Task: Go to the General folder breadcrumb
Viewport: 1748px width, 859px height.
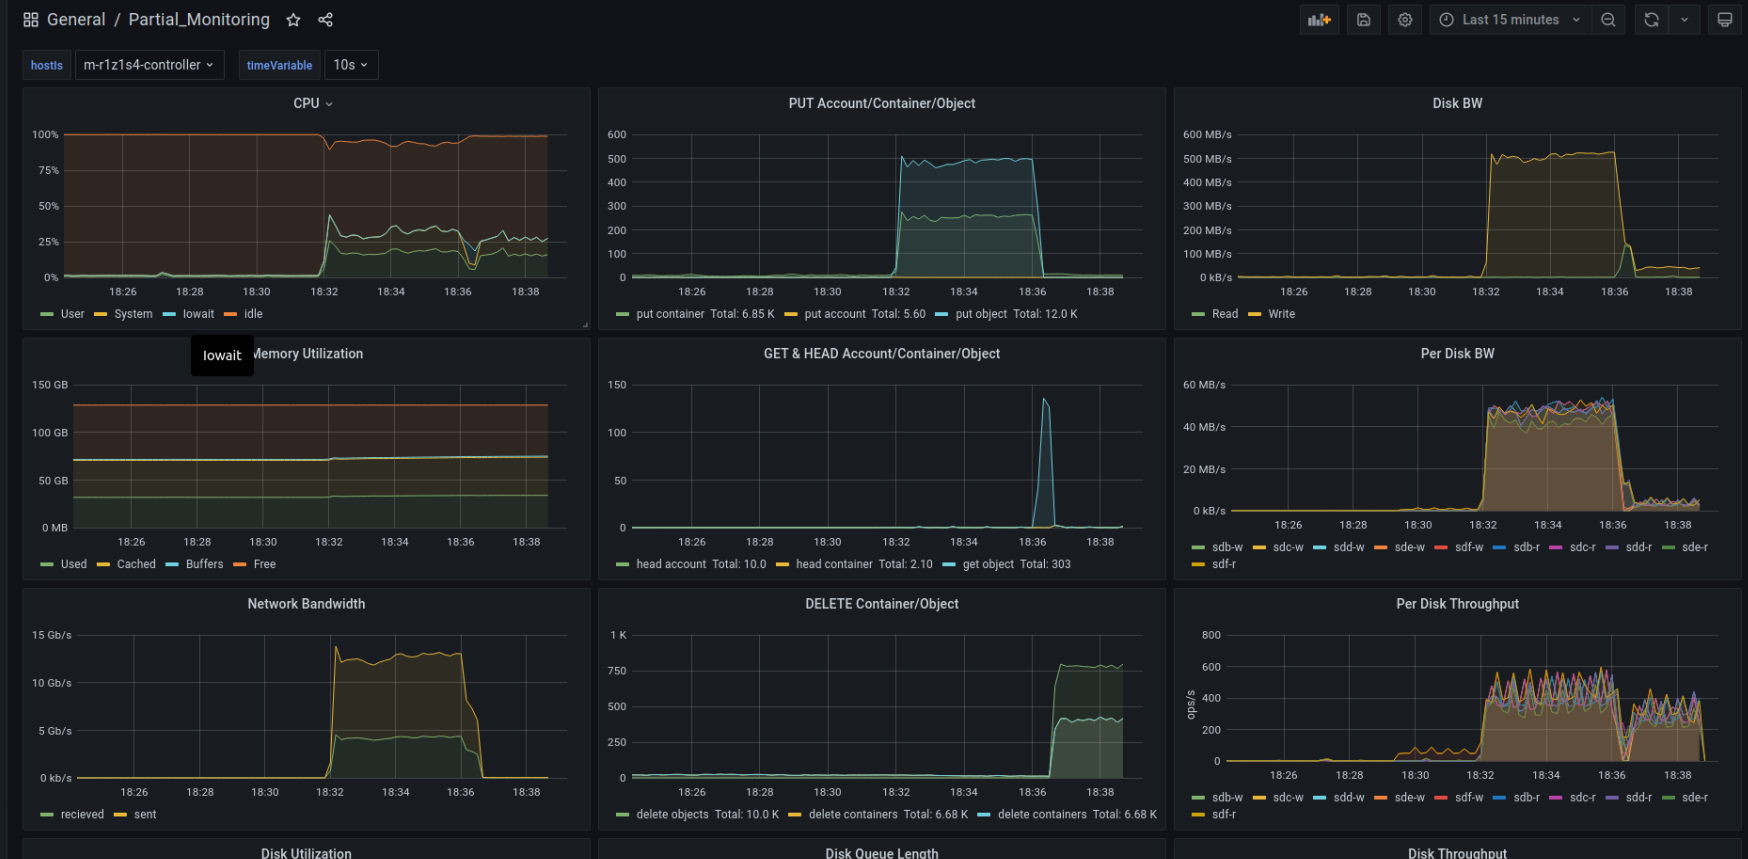Action: pyautogui.click(x=76, y=20)
